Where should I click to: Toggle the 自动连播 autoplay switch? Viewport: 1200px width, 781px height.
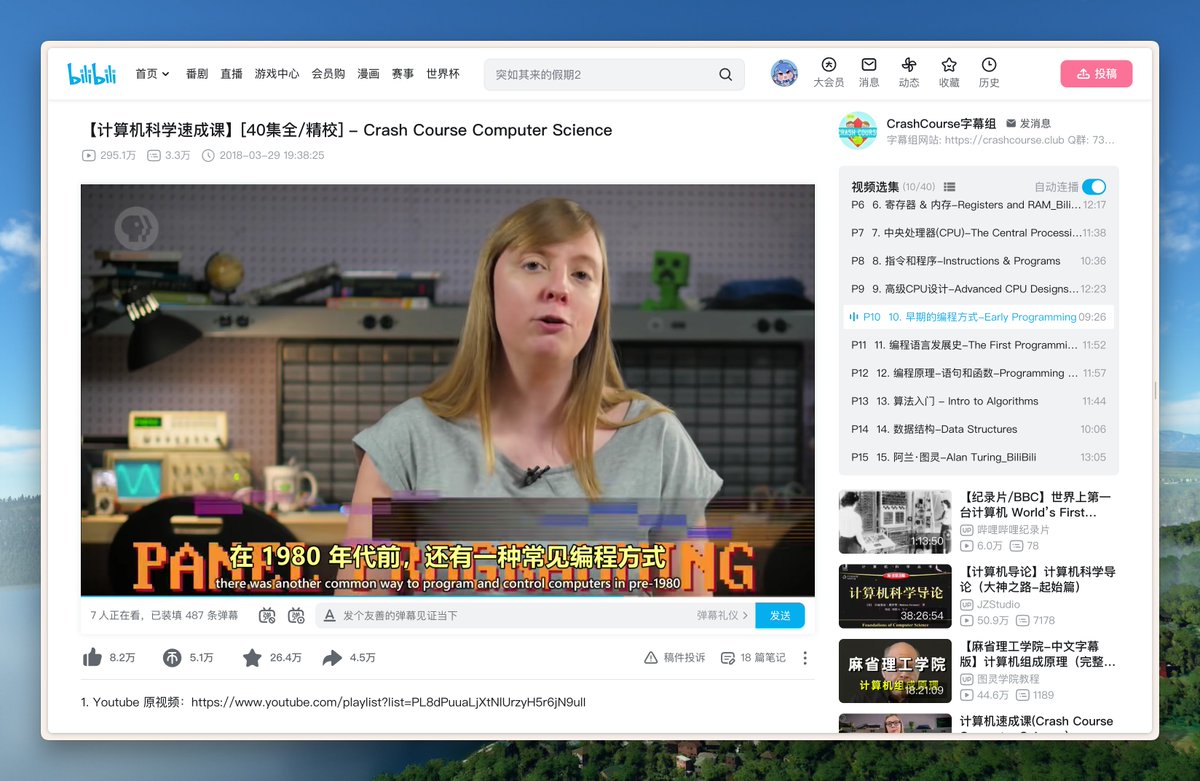[1094, 187]
